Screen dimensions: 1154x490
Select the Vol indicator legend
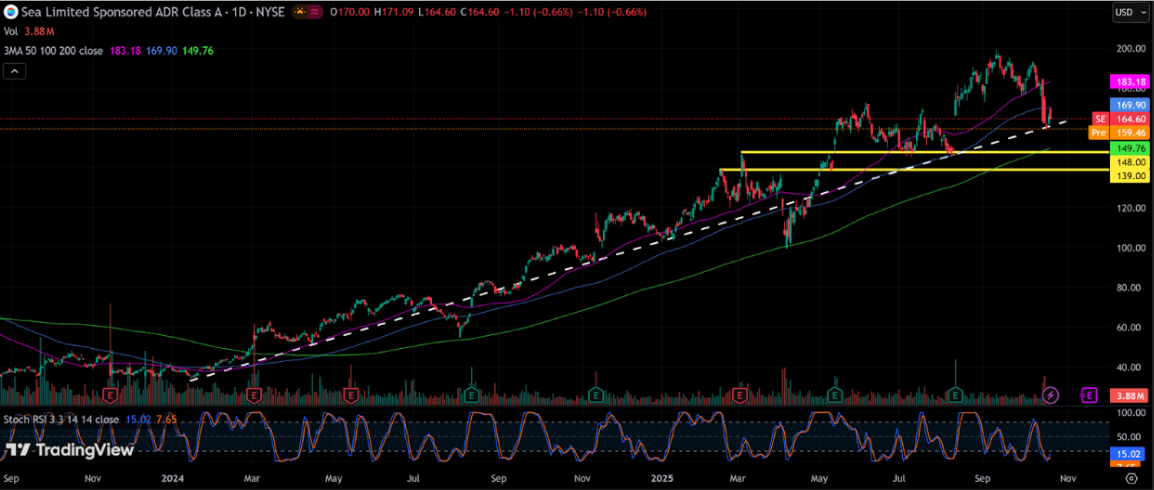pyautogui.click(x=11, y=31)
